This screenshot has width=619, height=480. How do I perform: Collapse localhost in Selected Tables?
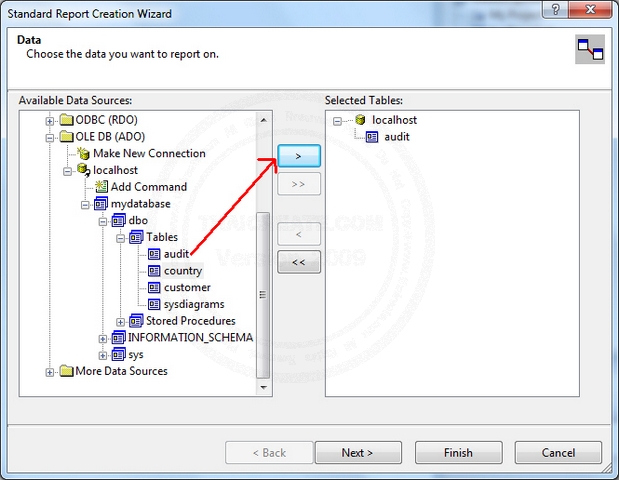pyautogui.click(x=338, y=121)
